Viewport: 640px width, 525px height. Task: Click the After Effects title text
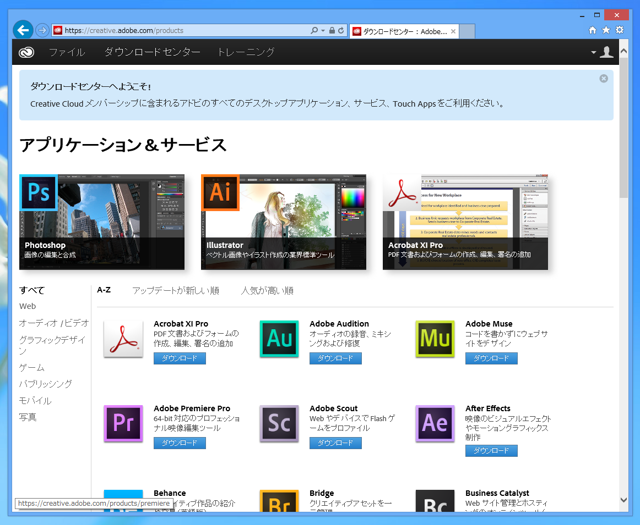click(488, 408)
